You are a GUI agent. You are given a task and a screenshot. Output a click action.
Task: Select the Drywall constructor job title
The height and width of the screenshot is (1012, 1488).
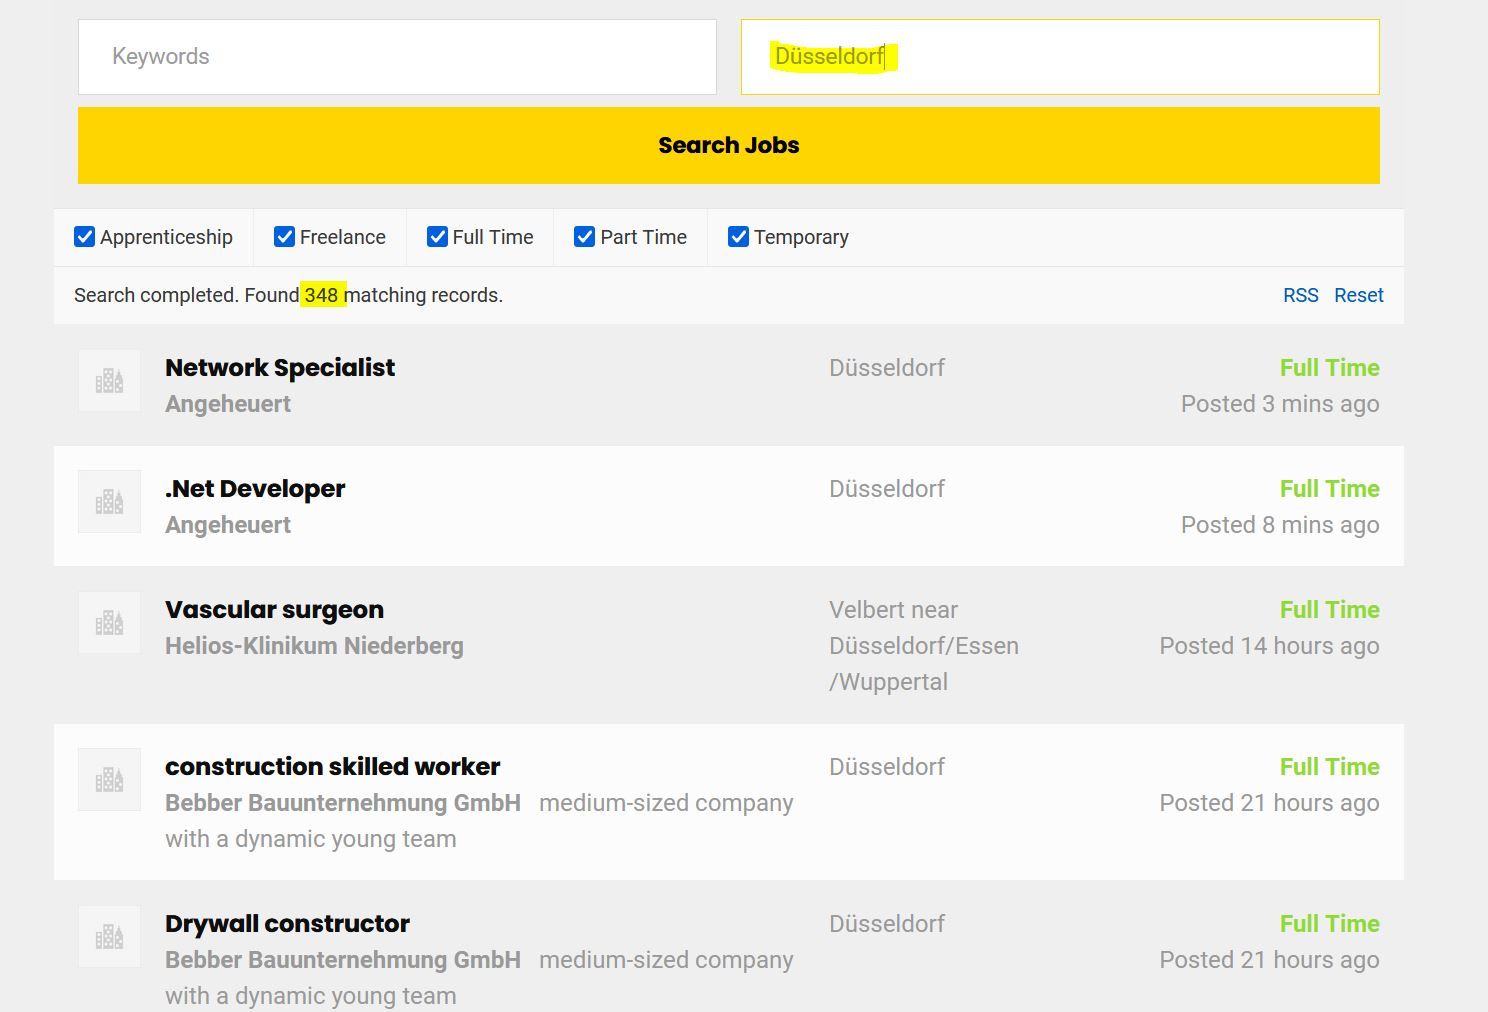(287, 924)
